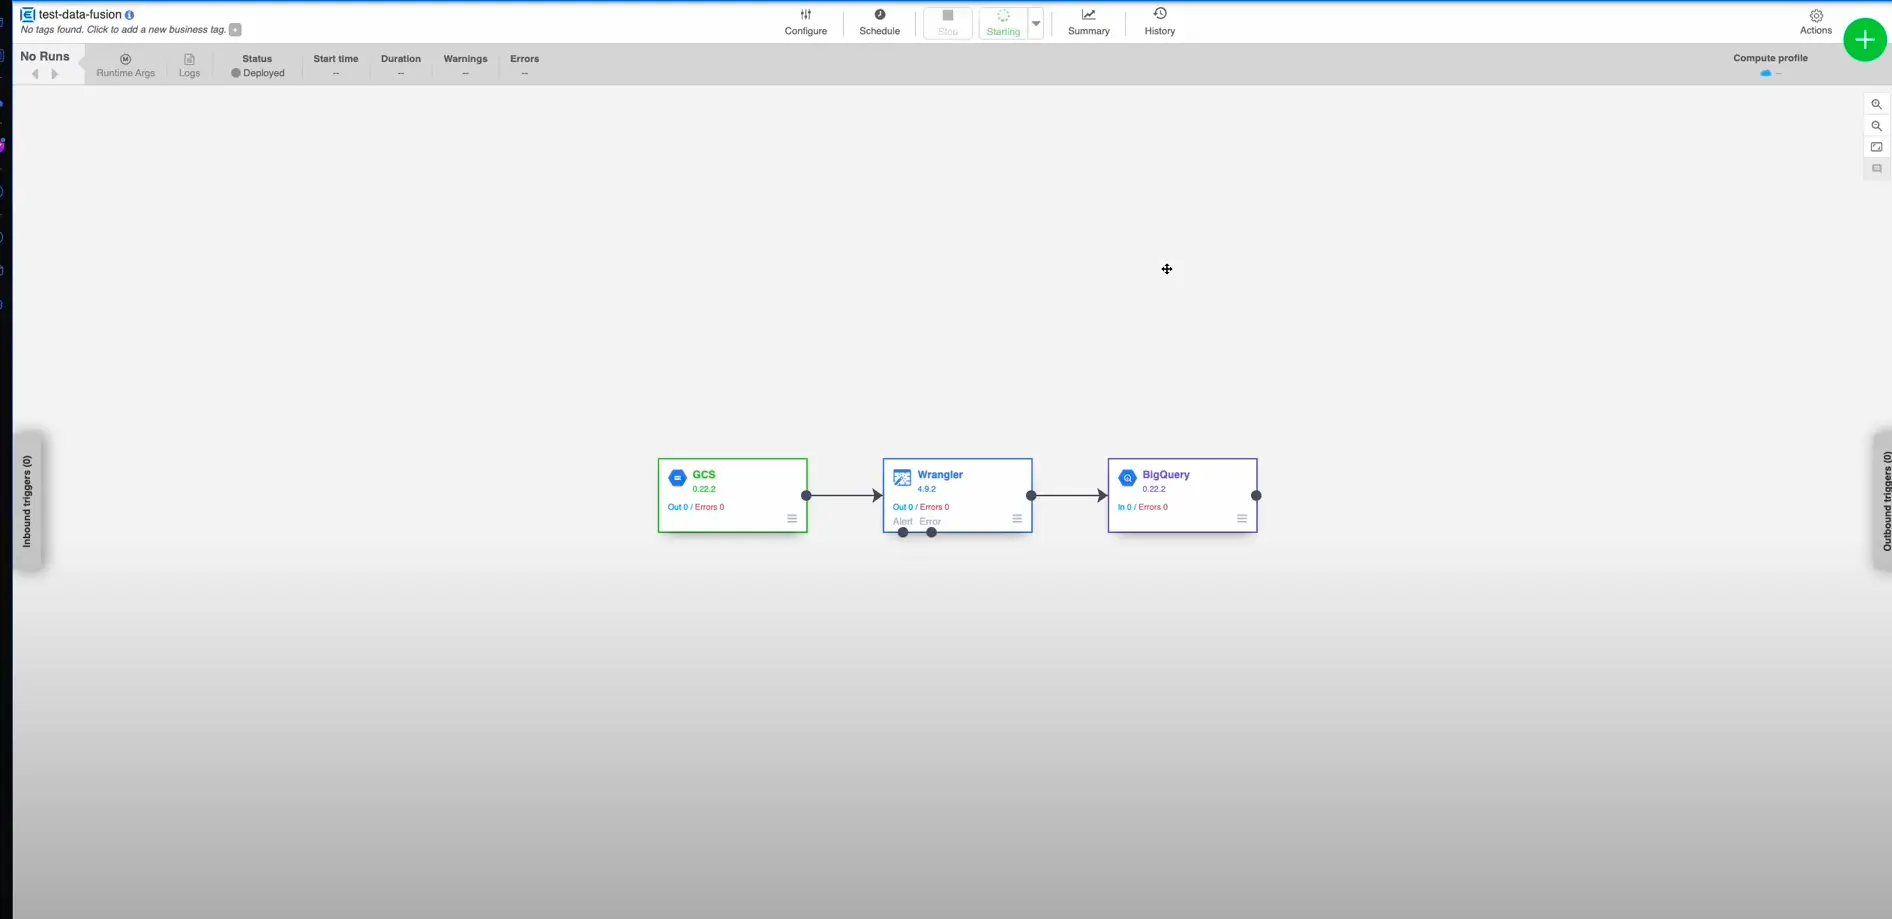Zoom in on the pipeline canvas
Image resolution: width=1892 pixels, height=919 pixels.
(x=1876, y=105)
